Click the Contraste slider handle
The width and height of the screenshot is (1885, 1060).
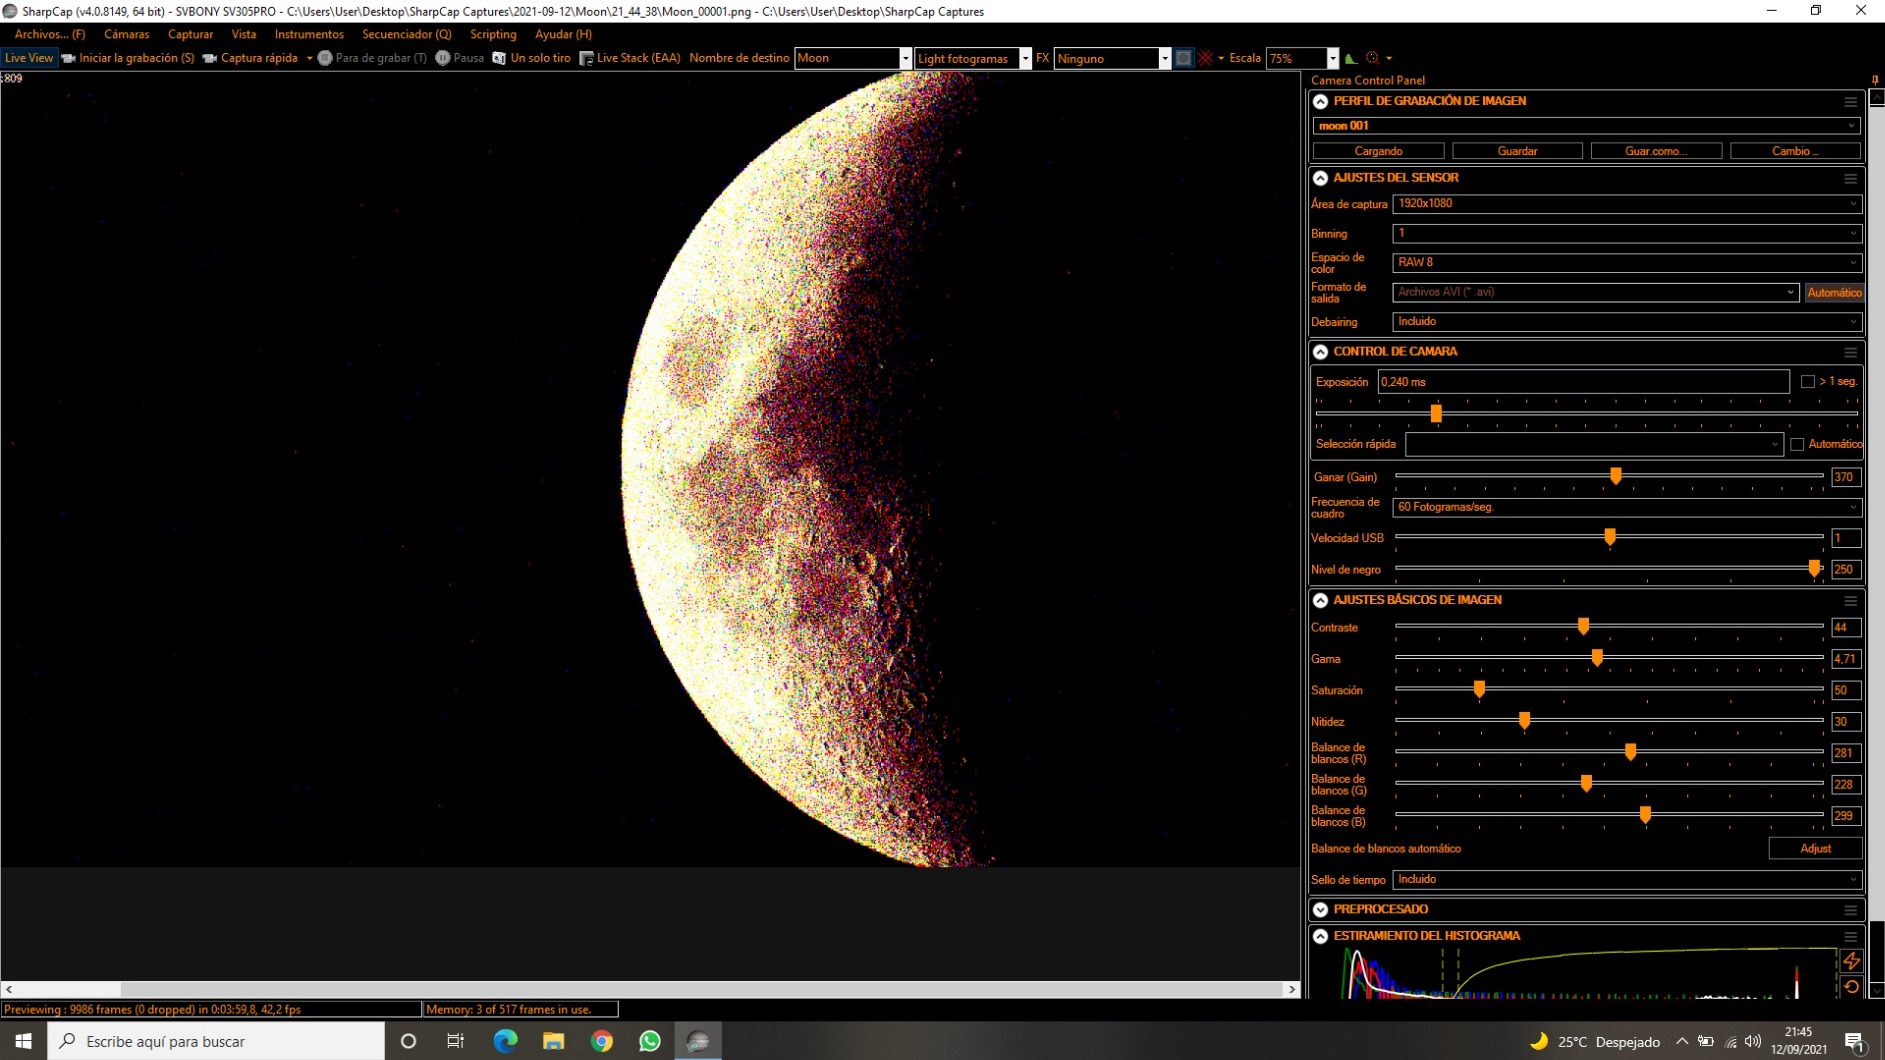coord(1583,627)
